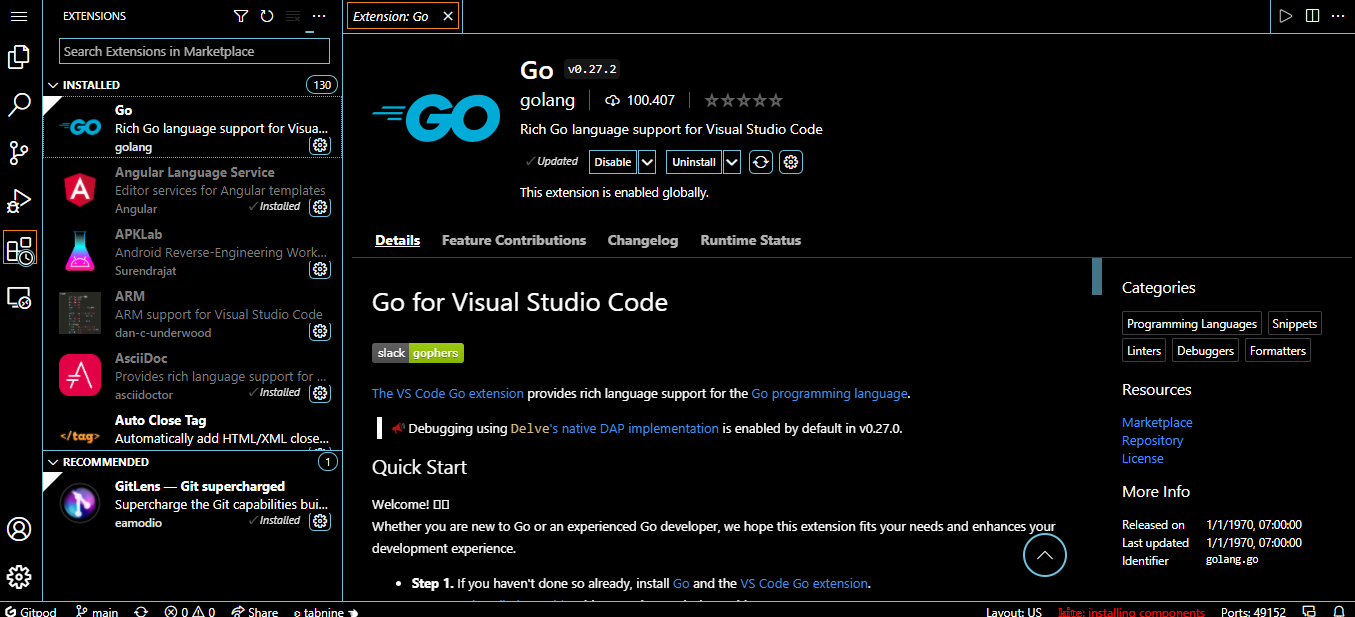The image size is (1355, 617).
Task: Open the Source Control view
Action: click(19, 153)
